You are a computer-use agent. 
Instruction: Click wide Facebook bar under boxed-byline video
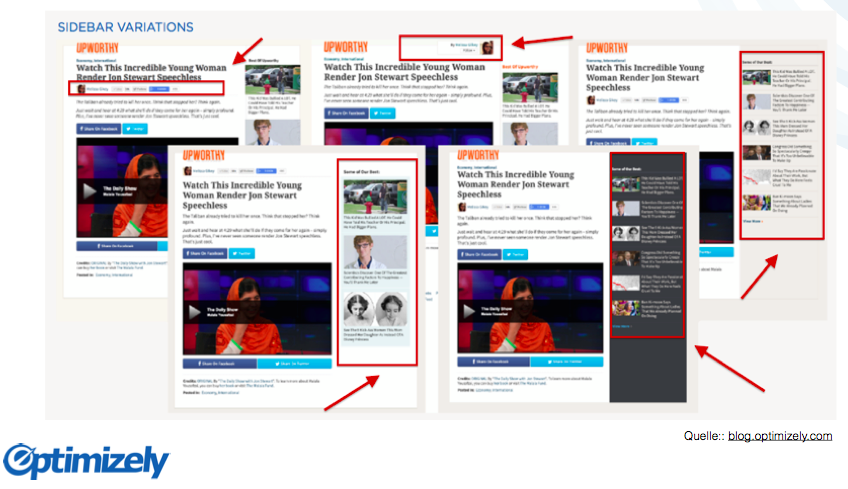[117, 246]
